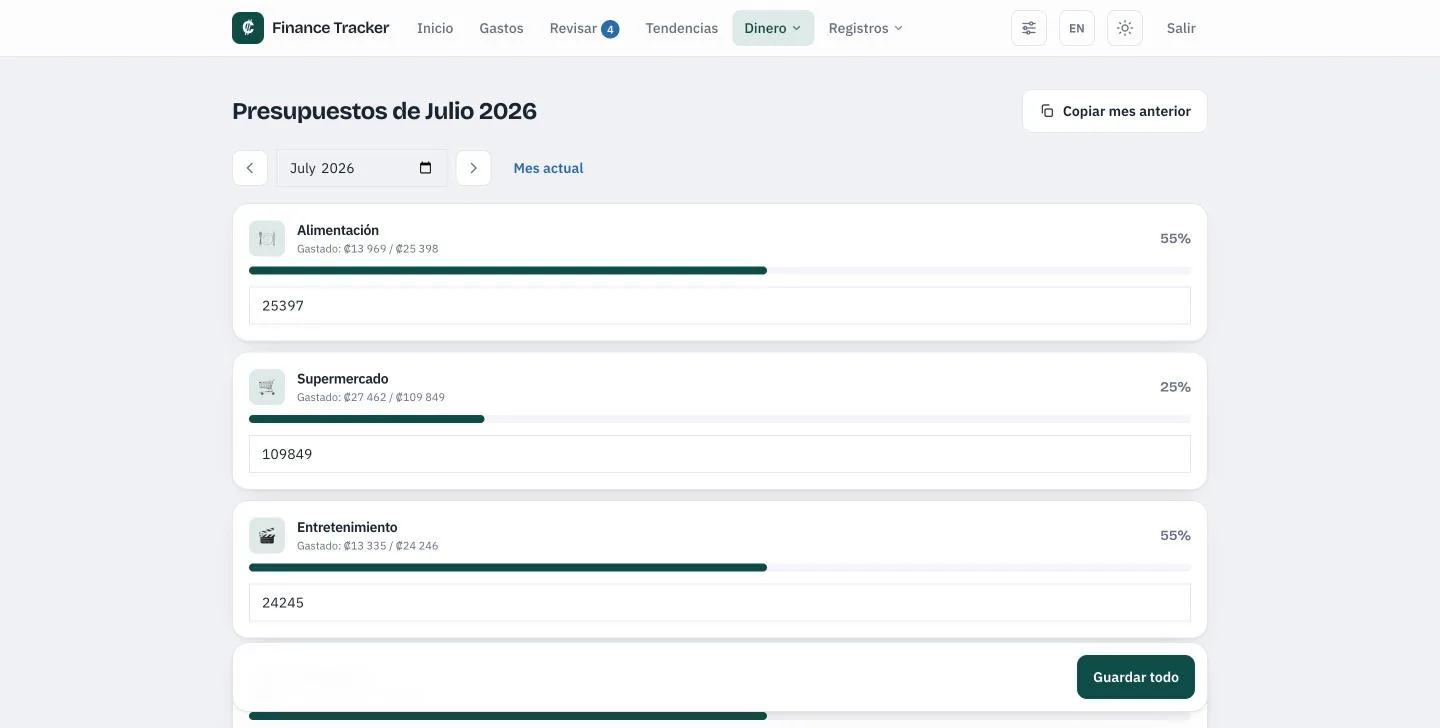Click the Guardar todo button
Image resolution: width=1440 pixels, height=728 pixels.
pos(1136,677)
